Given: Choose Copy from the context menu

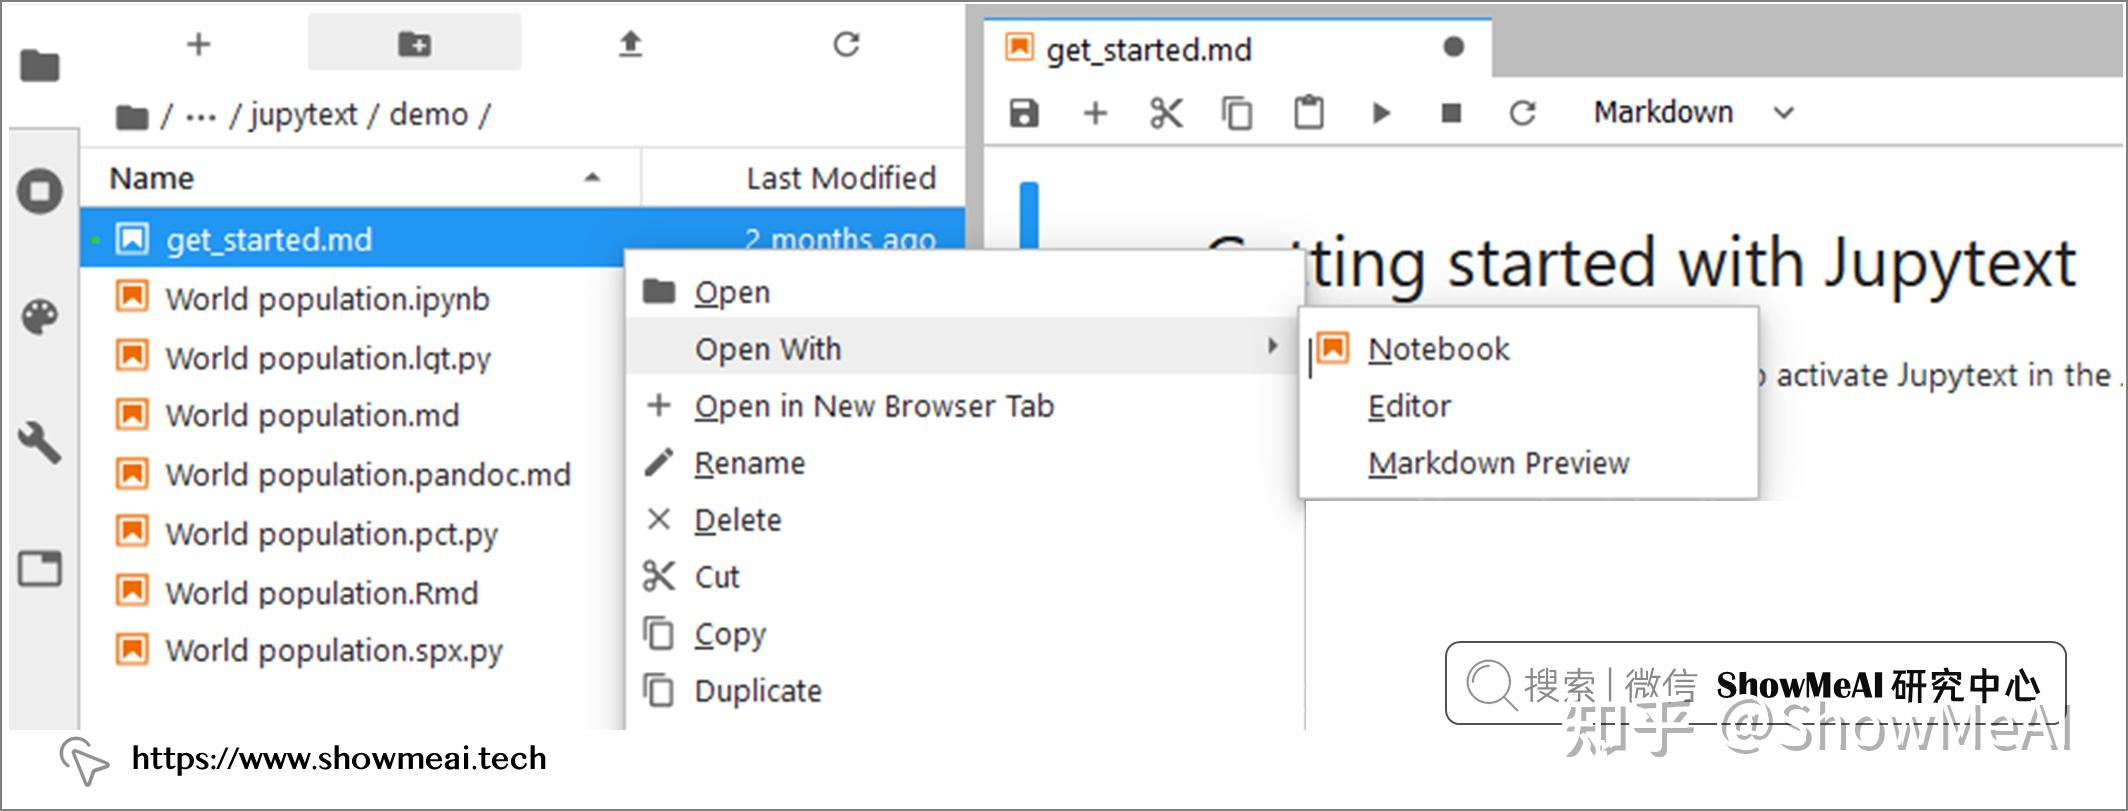Looking at the screenshot, I should click(x=964, y=634).
